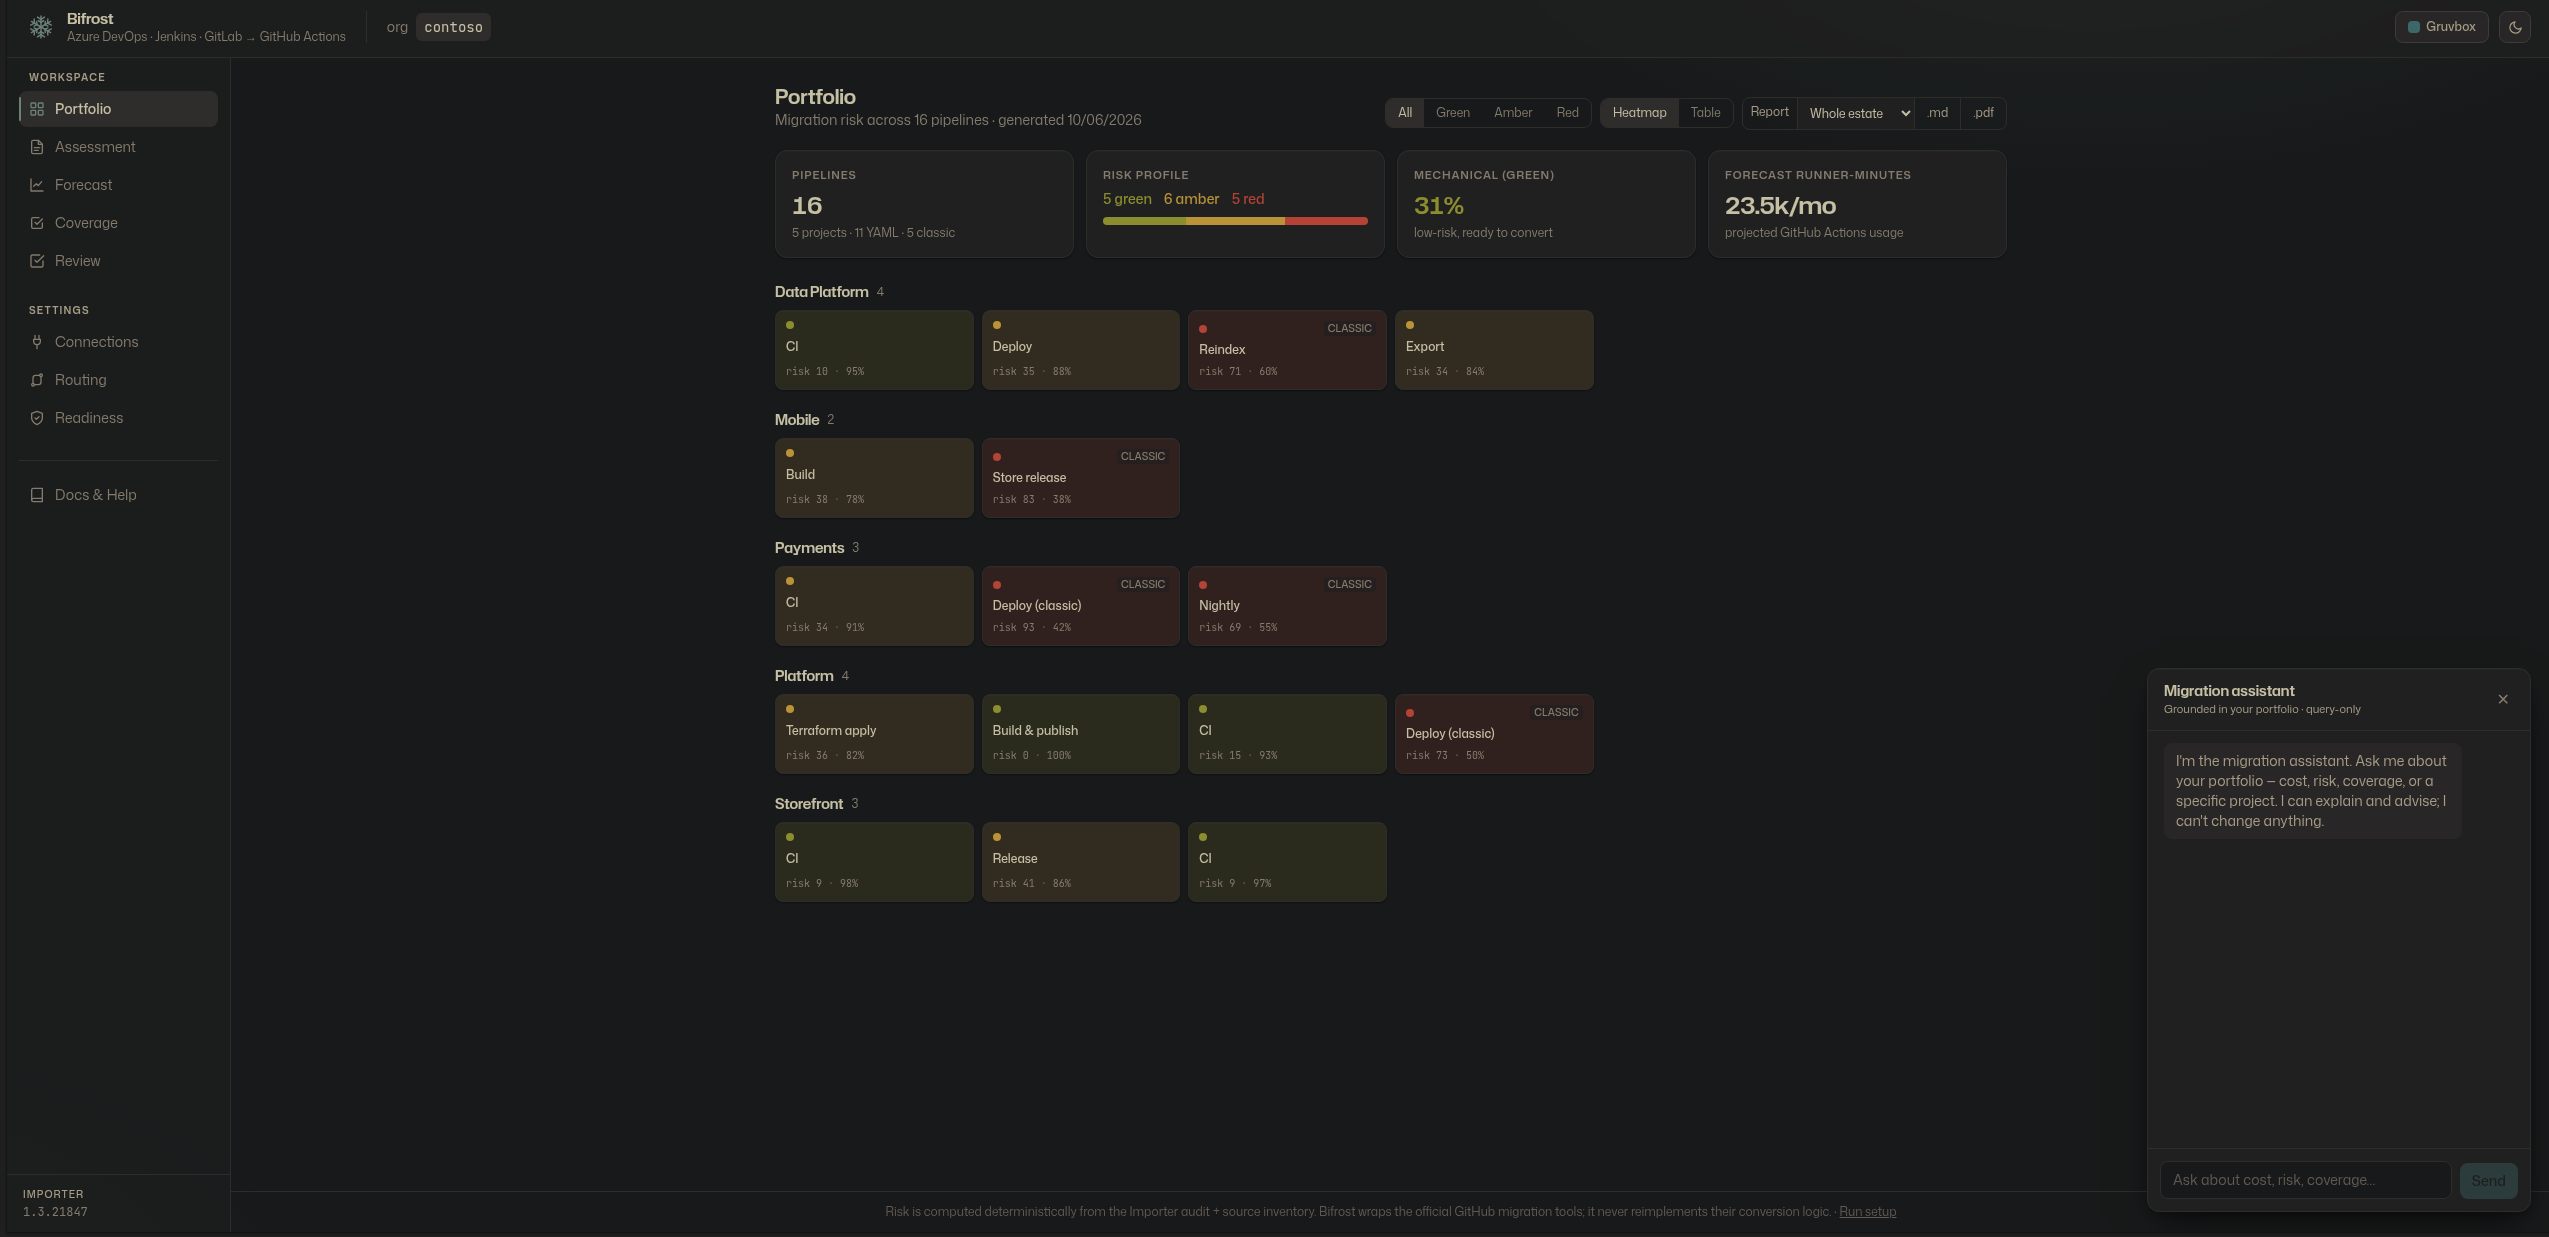Open the Gruvbox theme selector
Viewport: 2549px width, 1237px height.
[2441, 27]
